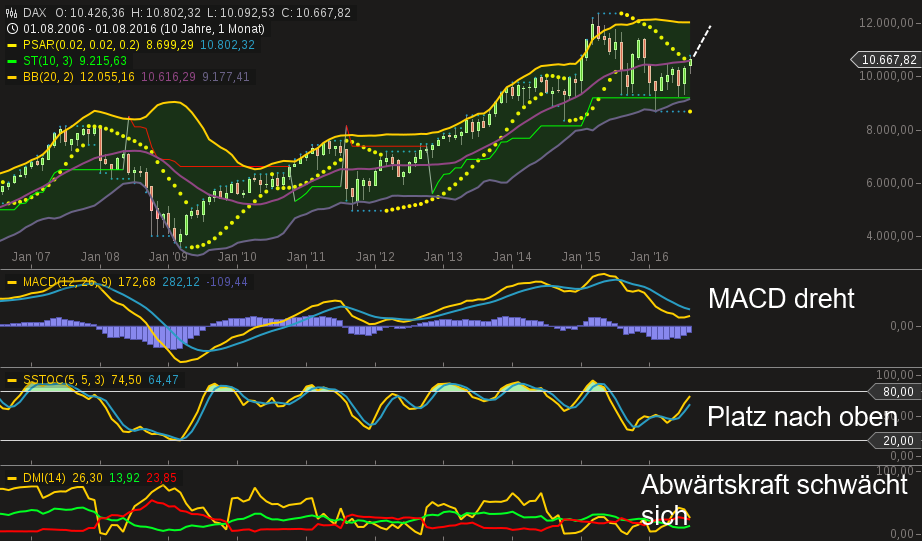
Task: Click the Jan '16 time axis label
Action: [x=649, y=257]
